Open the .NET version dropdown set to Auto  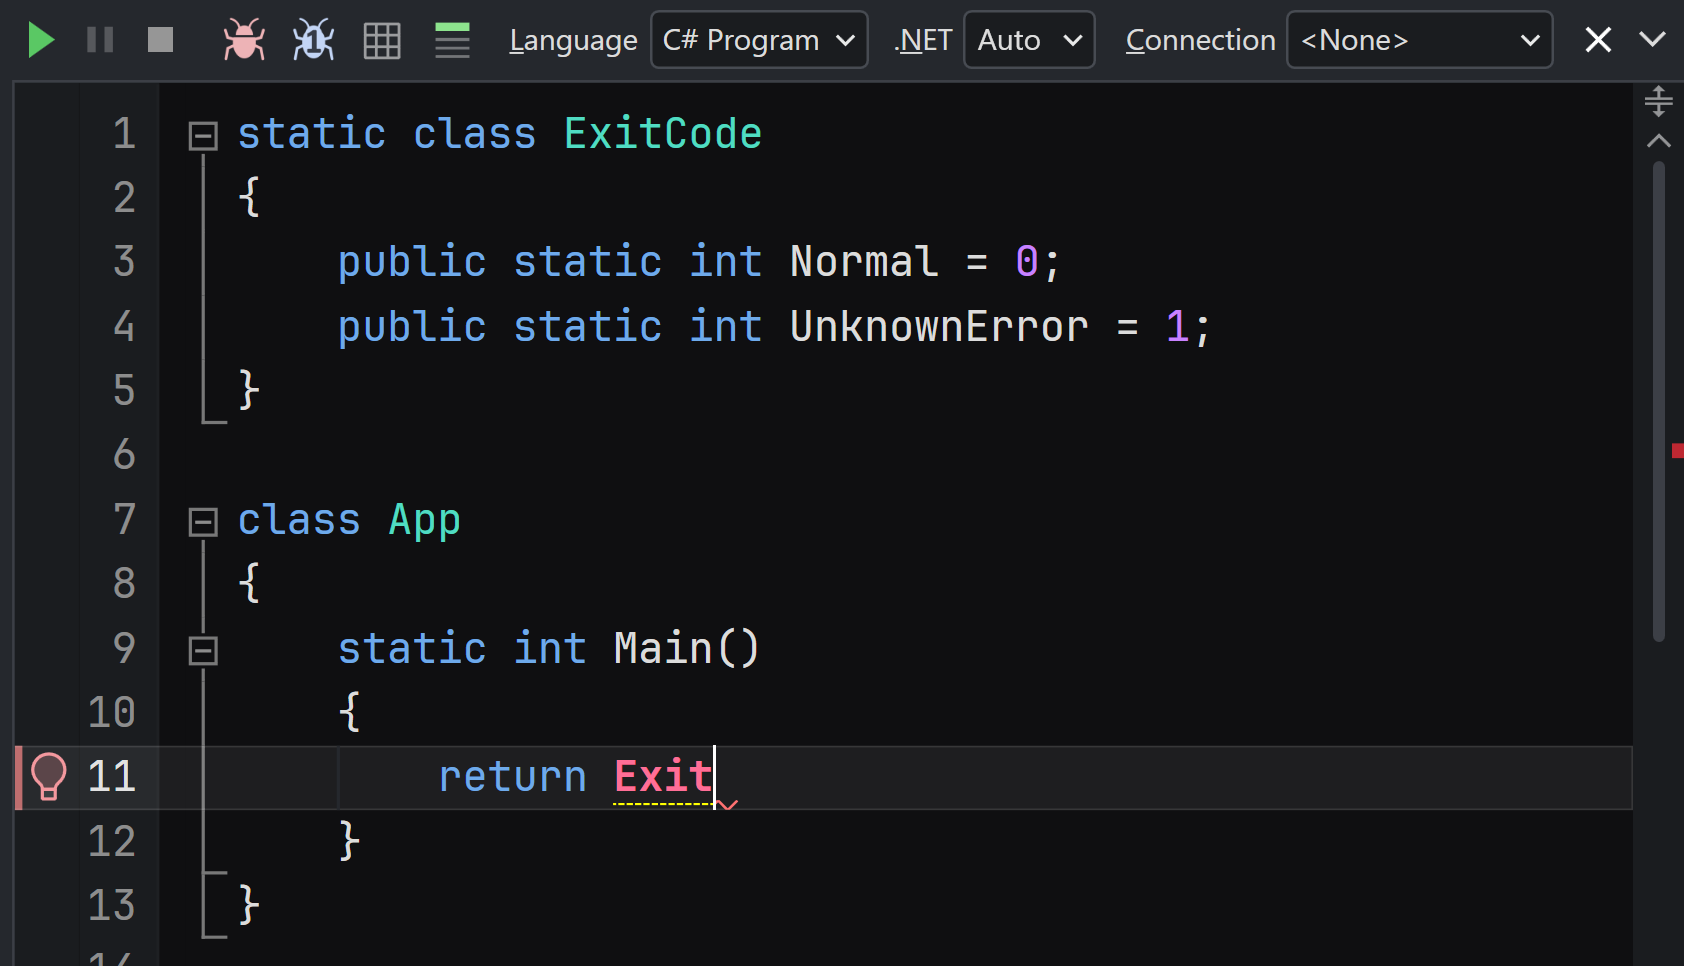[x=1029, y=40]
